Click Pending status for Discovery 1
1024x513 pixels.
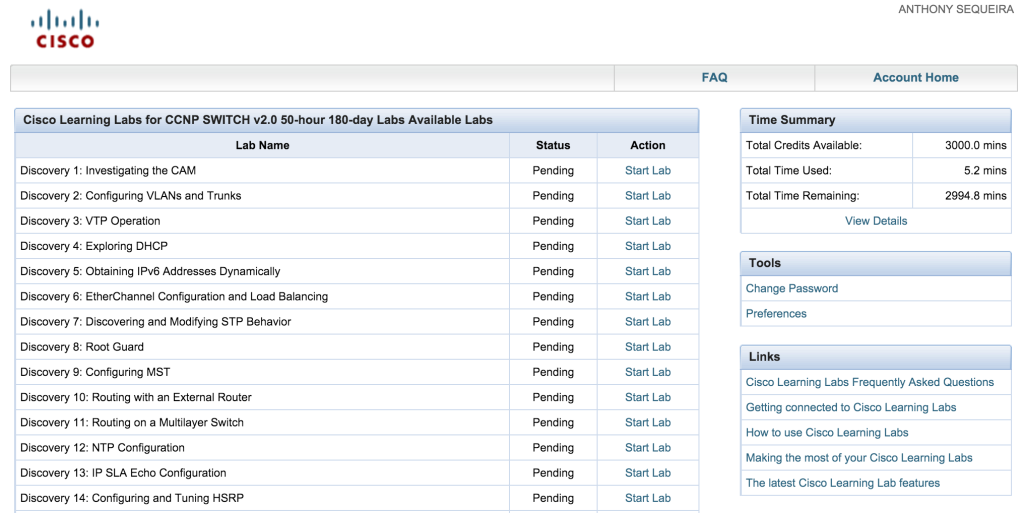553,171
